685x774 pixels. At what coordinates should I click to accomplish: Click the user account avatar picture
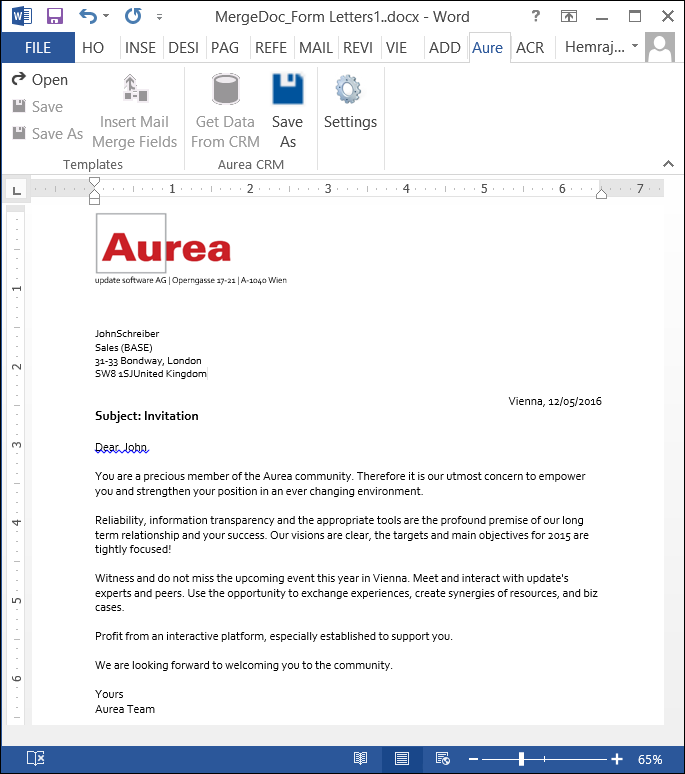click(x=660, y=47)
